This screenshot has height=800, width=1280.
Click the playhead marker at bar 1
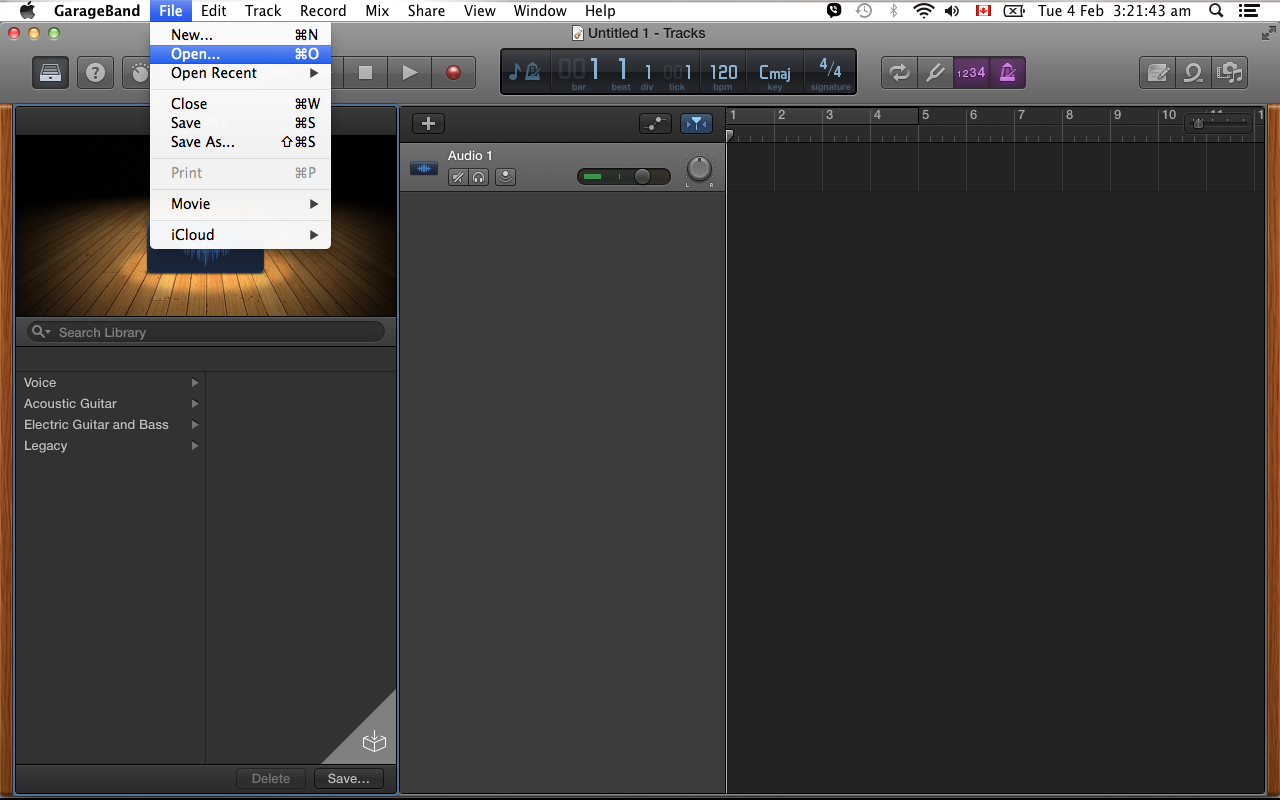point(730,135)
